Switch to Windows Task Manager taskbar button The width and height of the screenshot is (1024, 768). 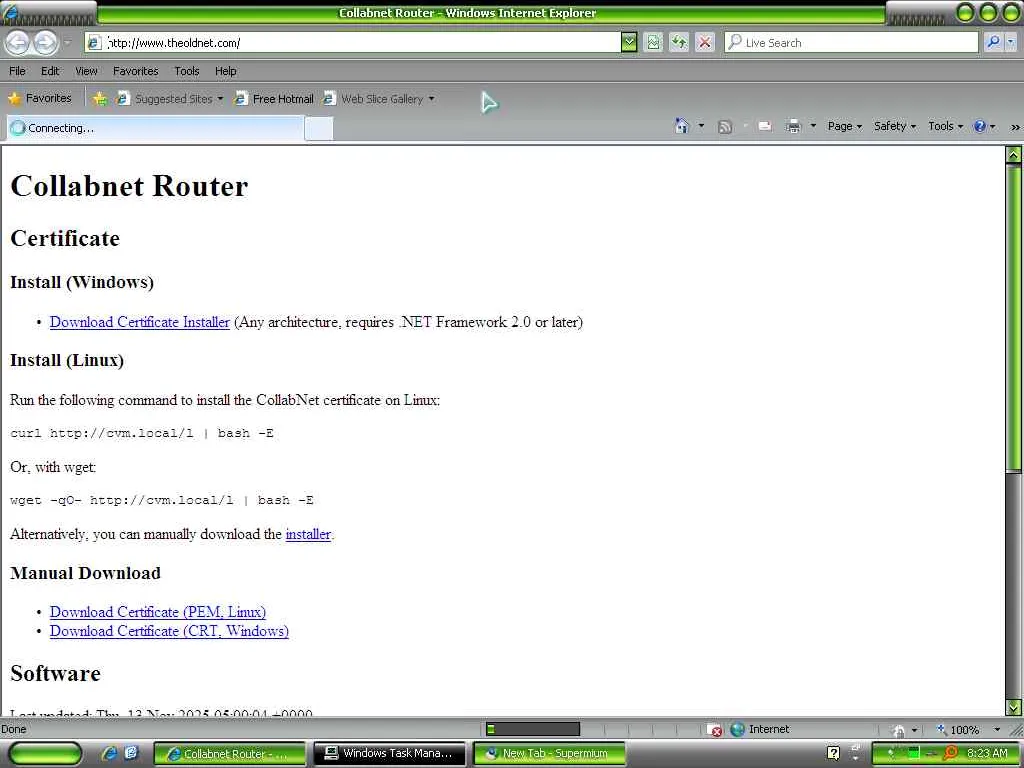pyautogui.click(x=390, y=753)
